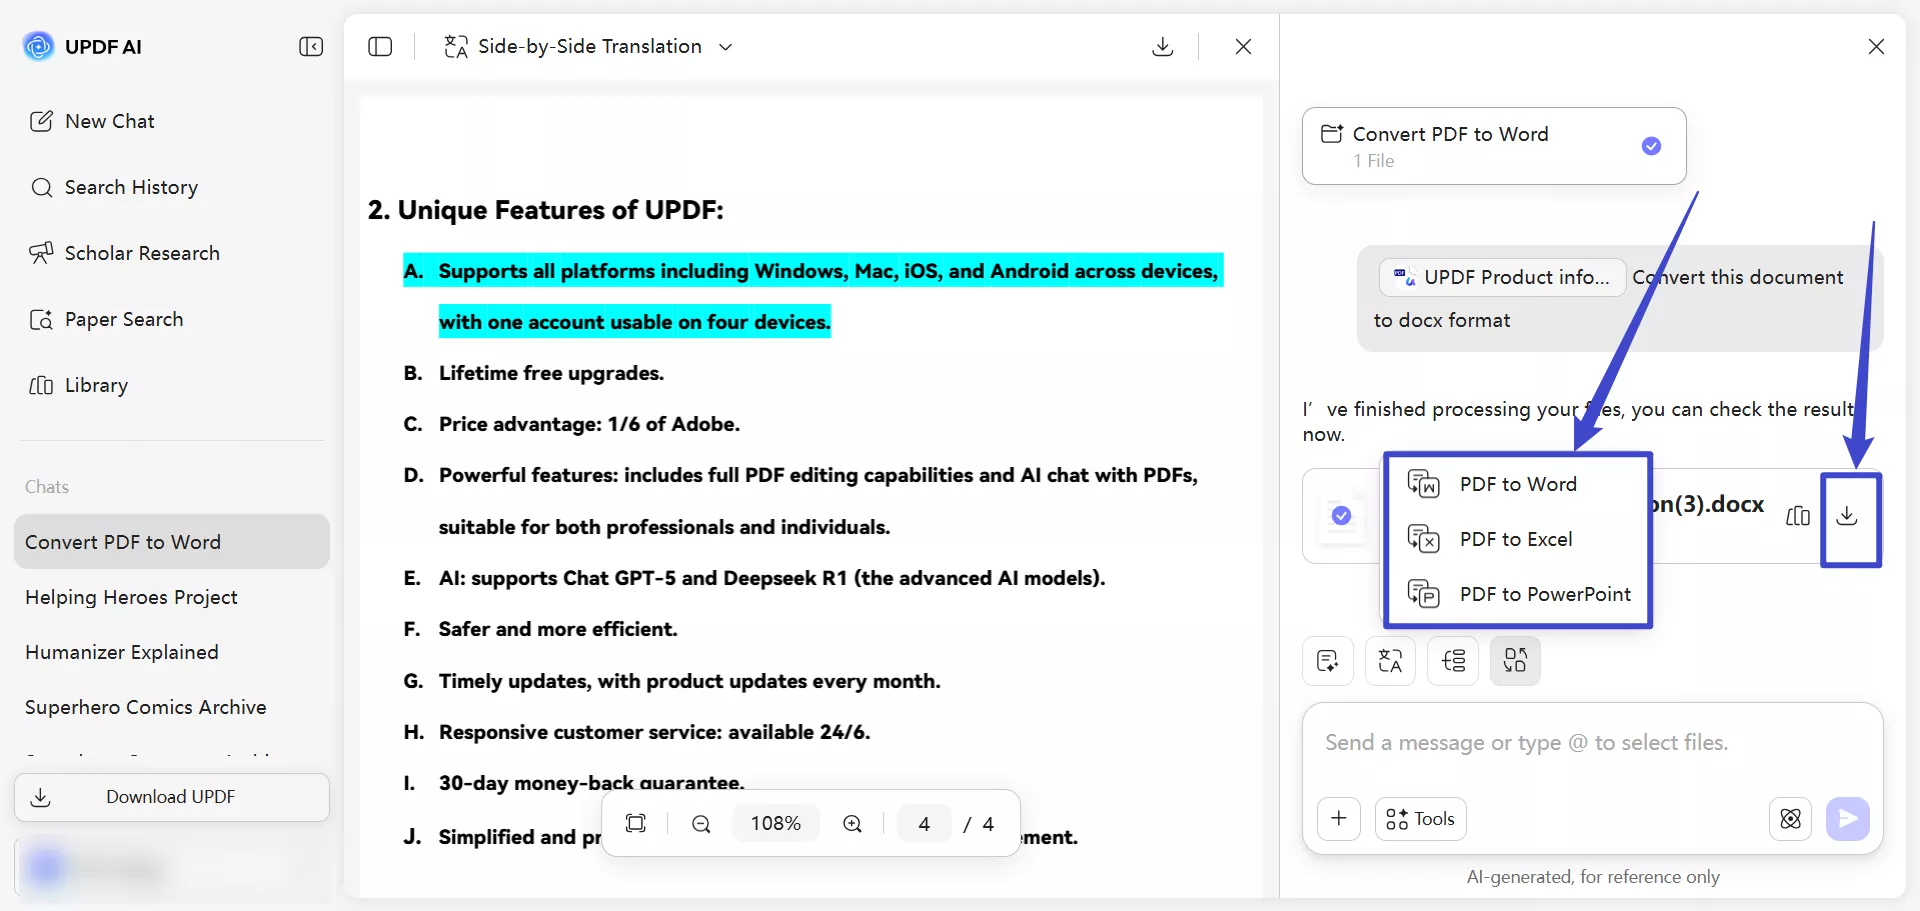This screenshot has width=1920, height=911.
Task: Open the Helping Heroes Project chat
Action: (x=130, y=597)
